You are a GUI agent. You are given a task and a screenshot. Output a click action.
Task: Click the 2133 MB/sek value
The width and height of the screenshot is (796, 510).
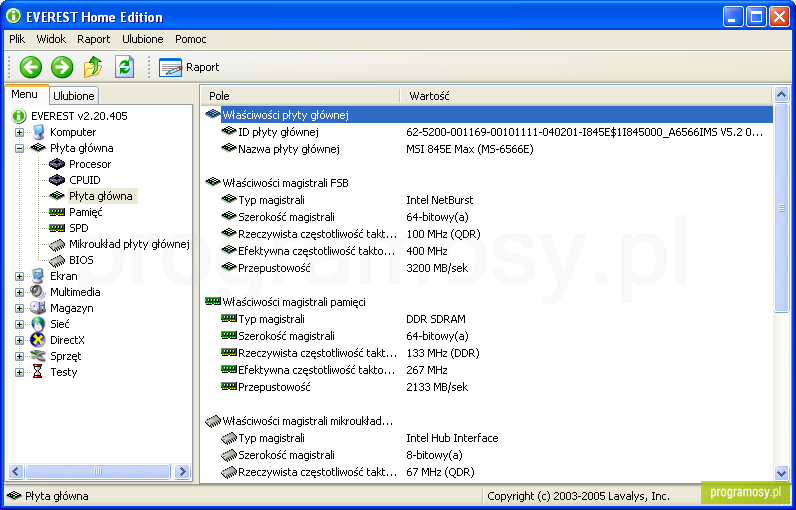437,387
